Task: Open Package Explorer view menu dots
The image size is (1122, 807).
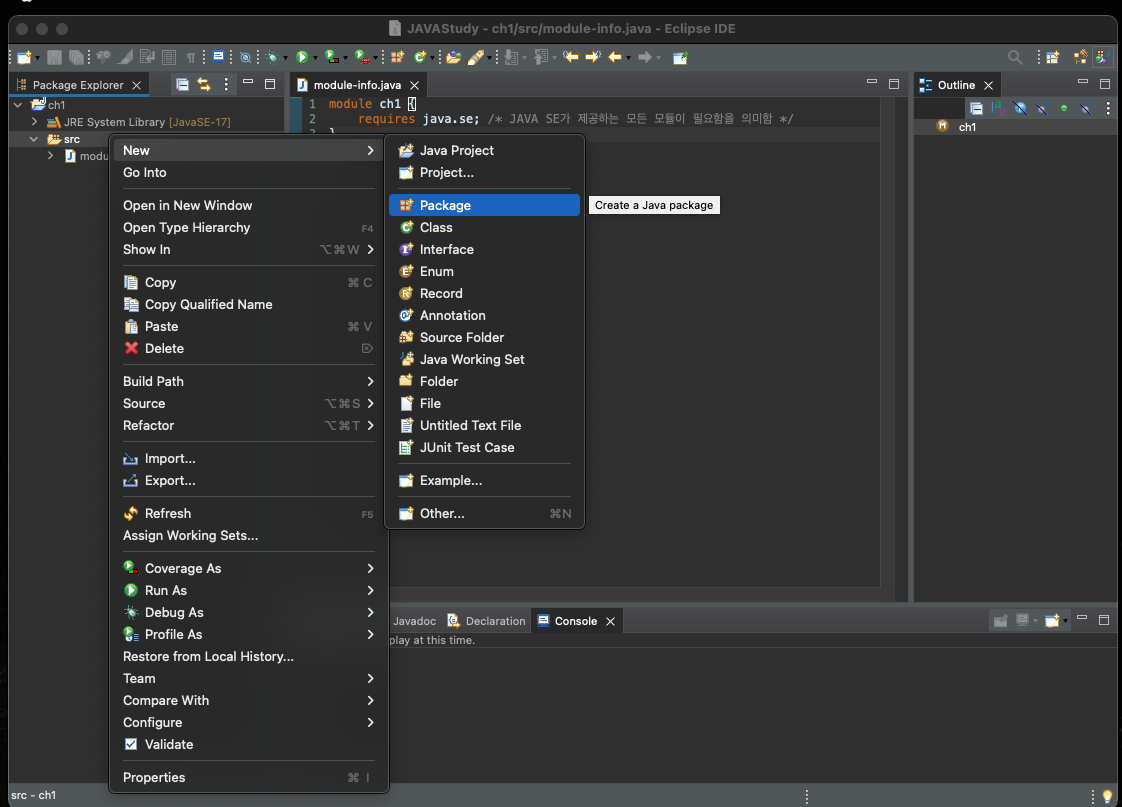Action: (226, 85)
